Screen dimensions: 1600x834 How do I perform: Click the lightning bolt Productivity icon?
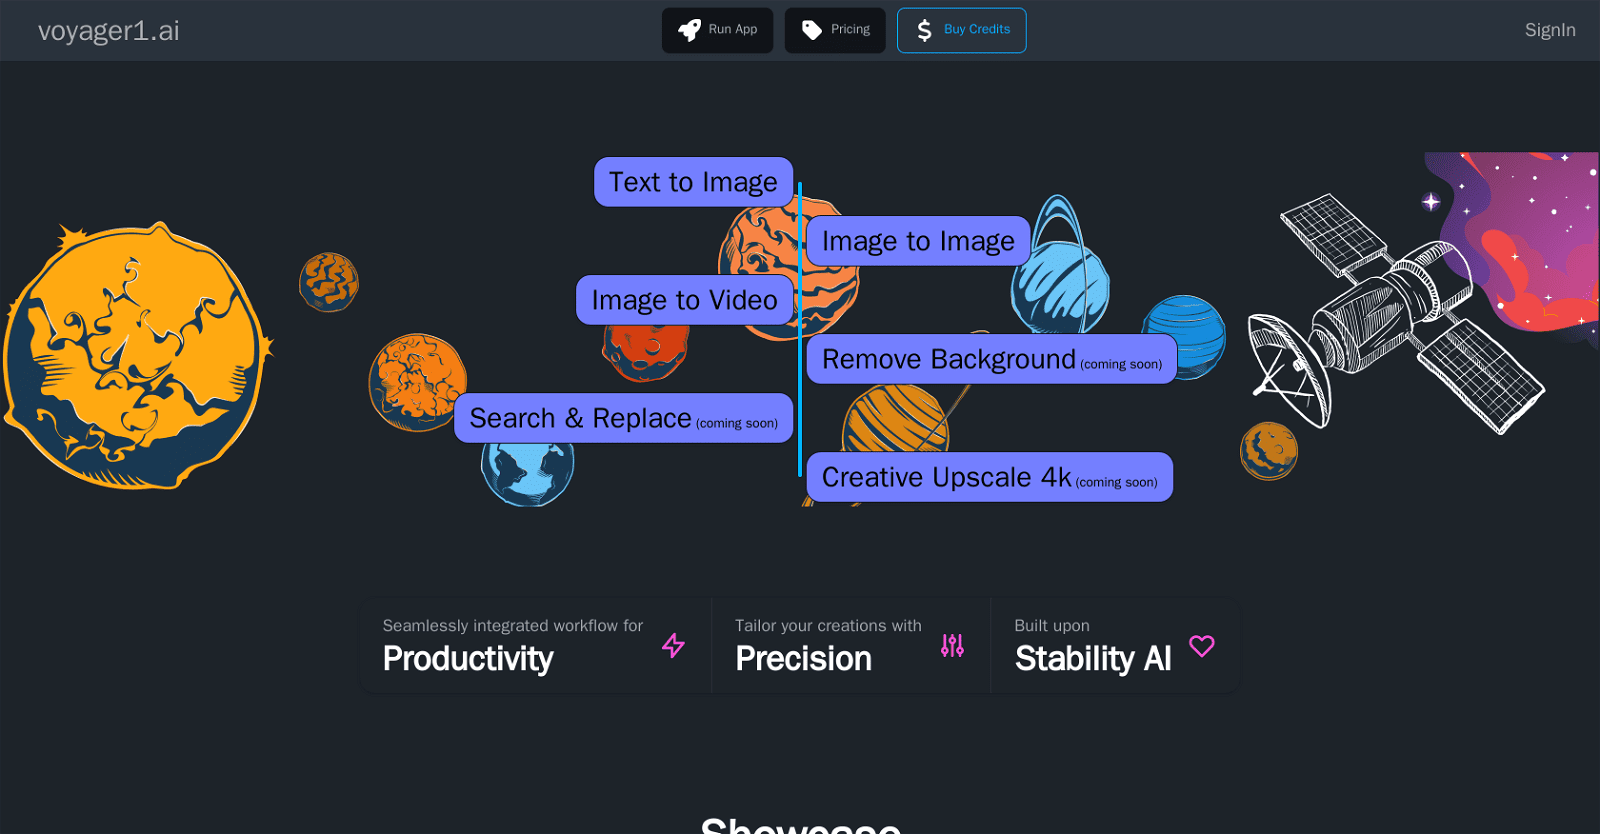pyautogui.click(x=673, y=646)
